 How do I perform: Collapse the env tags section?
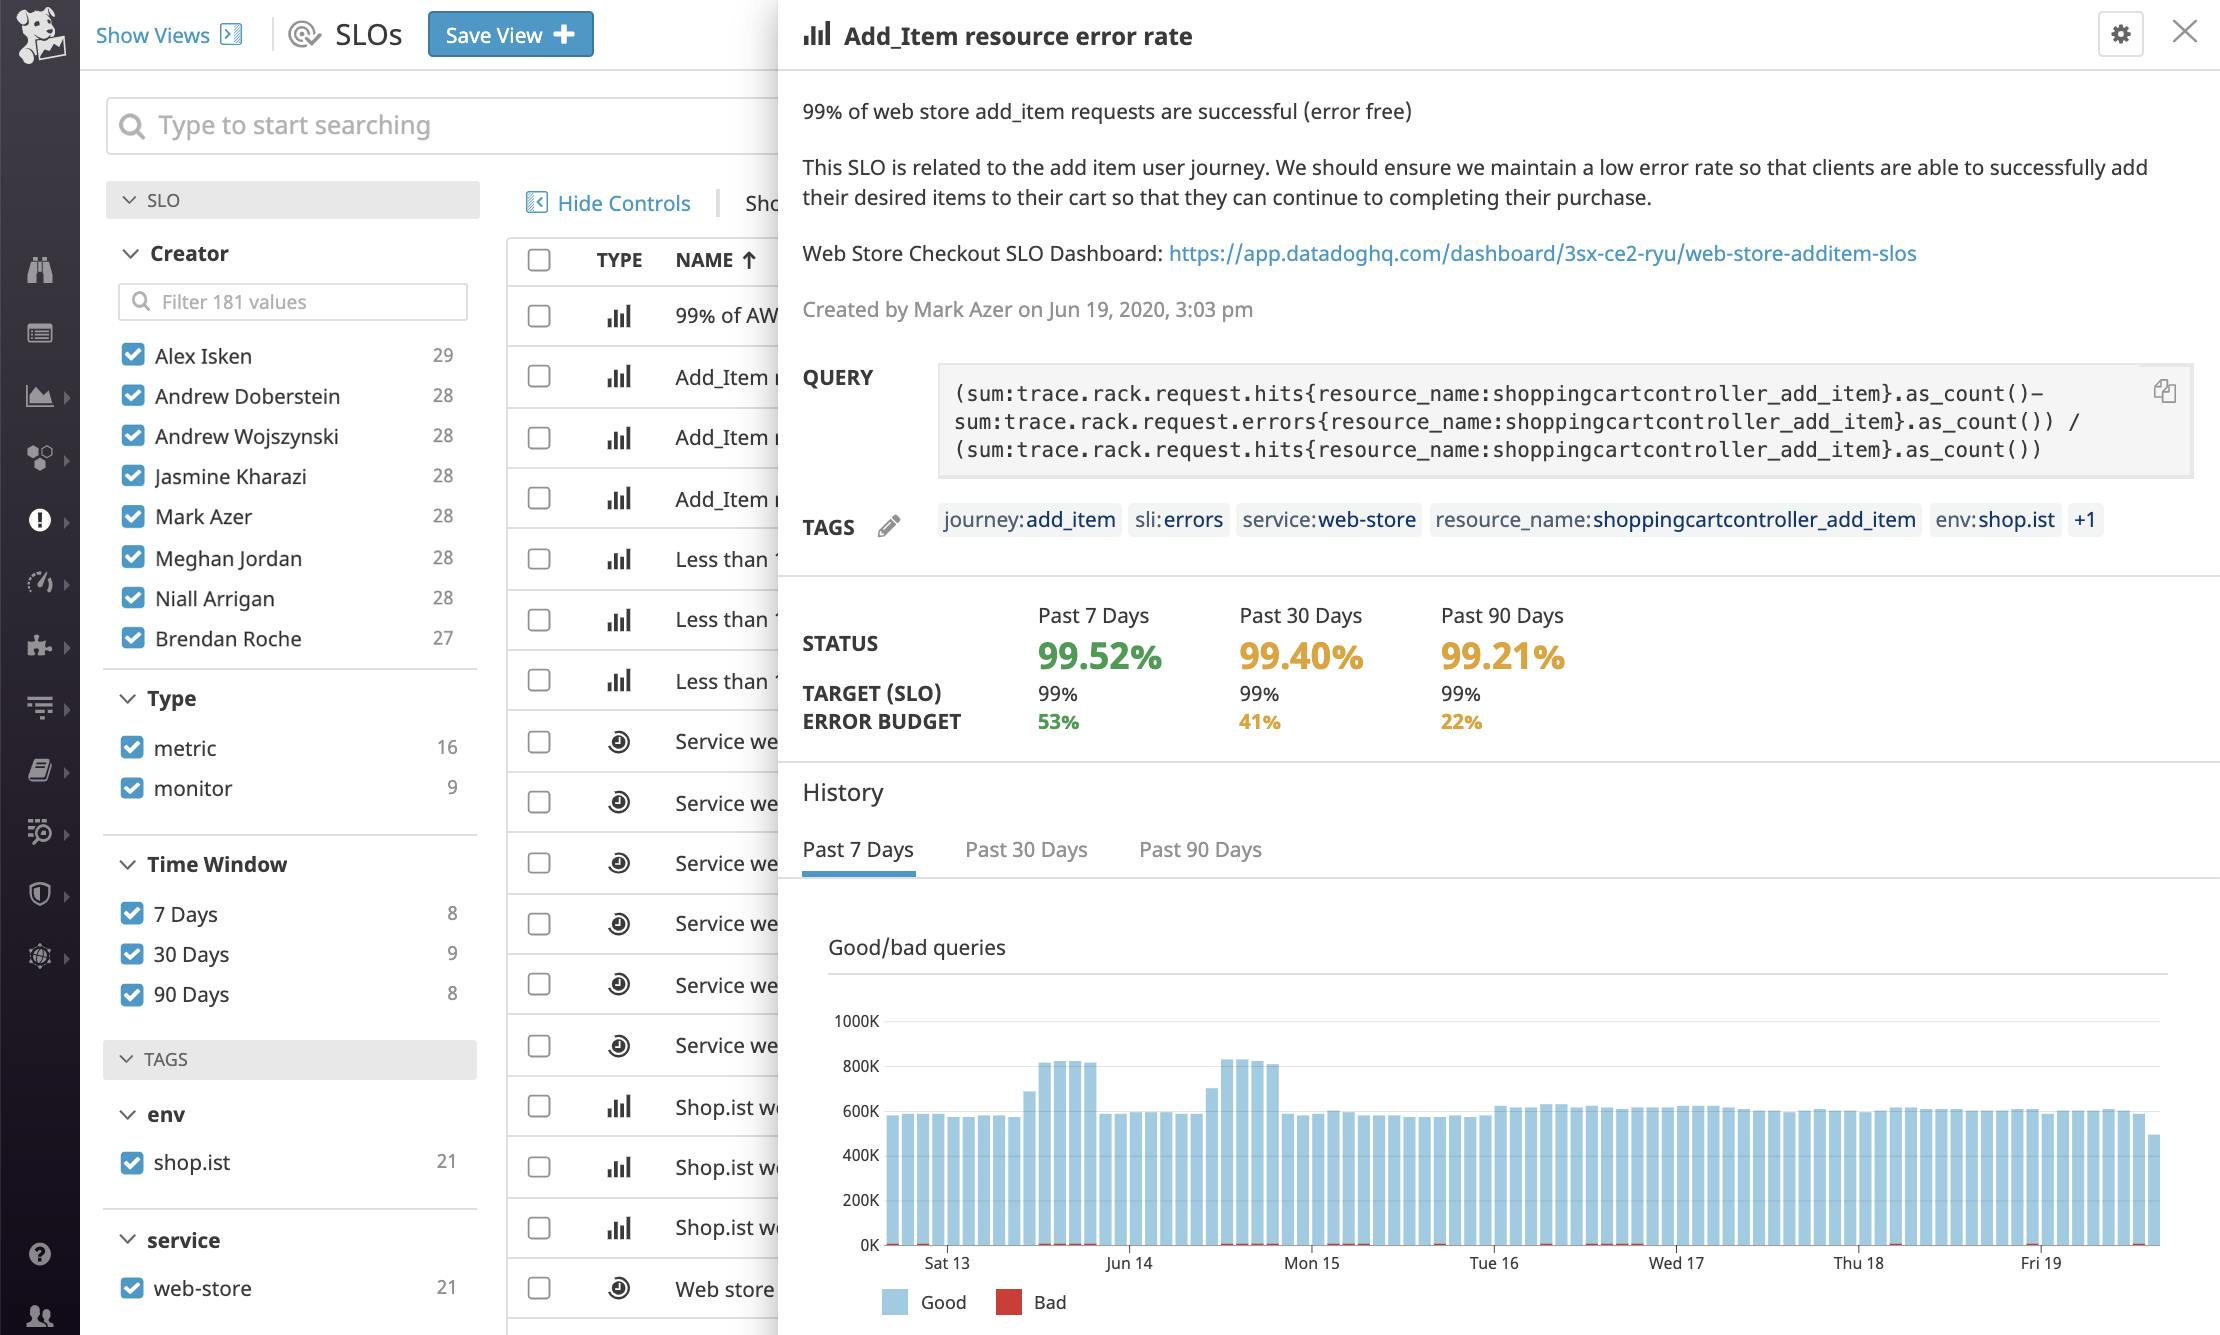point(128,1114)
